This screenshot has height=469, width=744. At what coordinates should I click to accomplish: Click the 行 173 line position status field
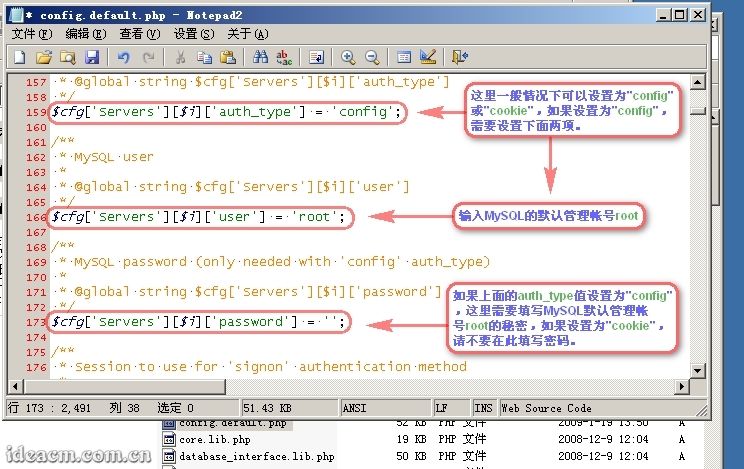tap(122, 408)
